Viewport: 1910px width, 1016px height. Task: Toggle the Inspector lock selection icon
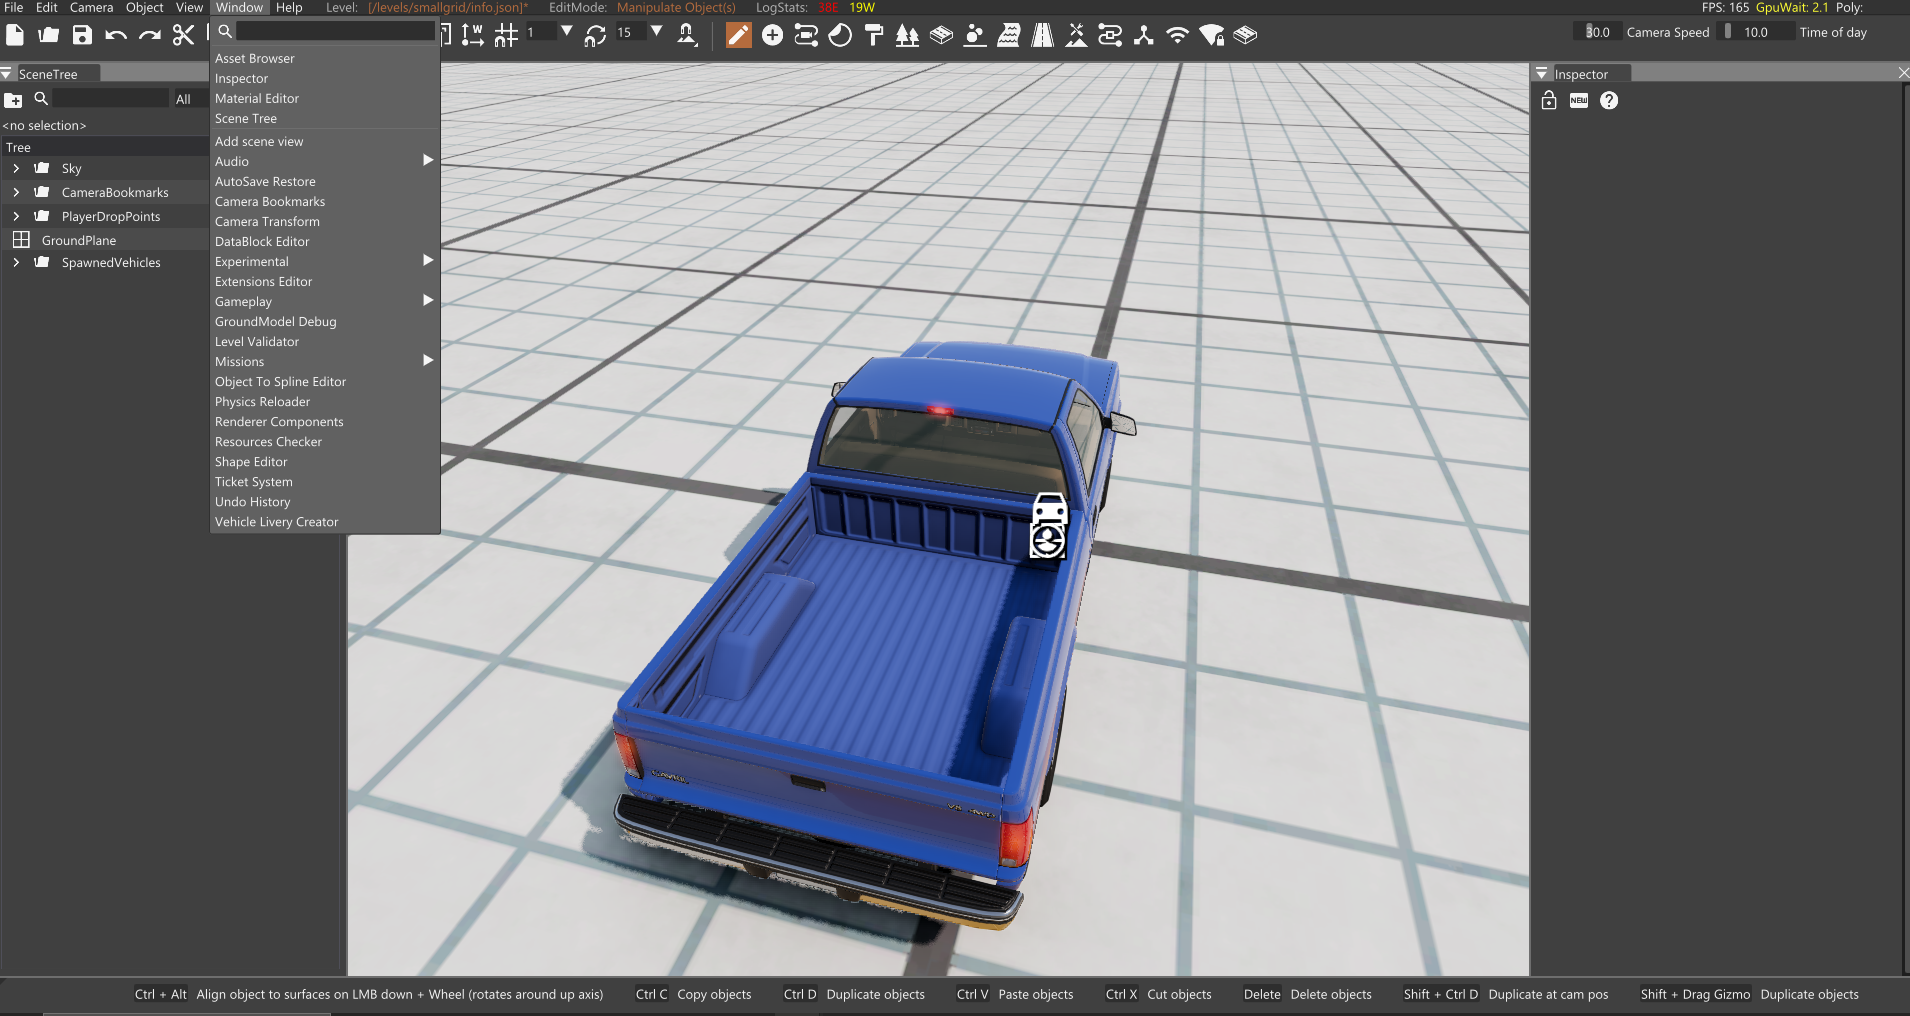coord(1549,100)
